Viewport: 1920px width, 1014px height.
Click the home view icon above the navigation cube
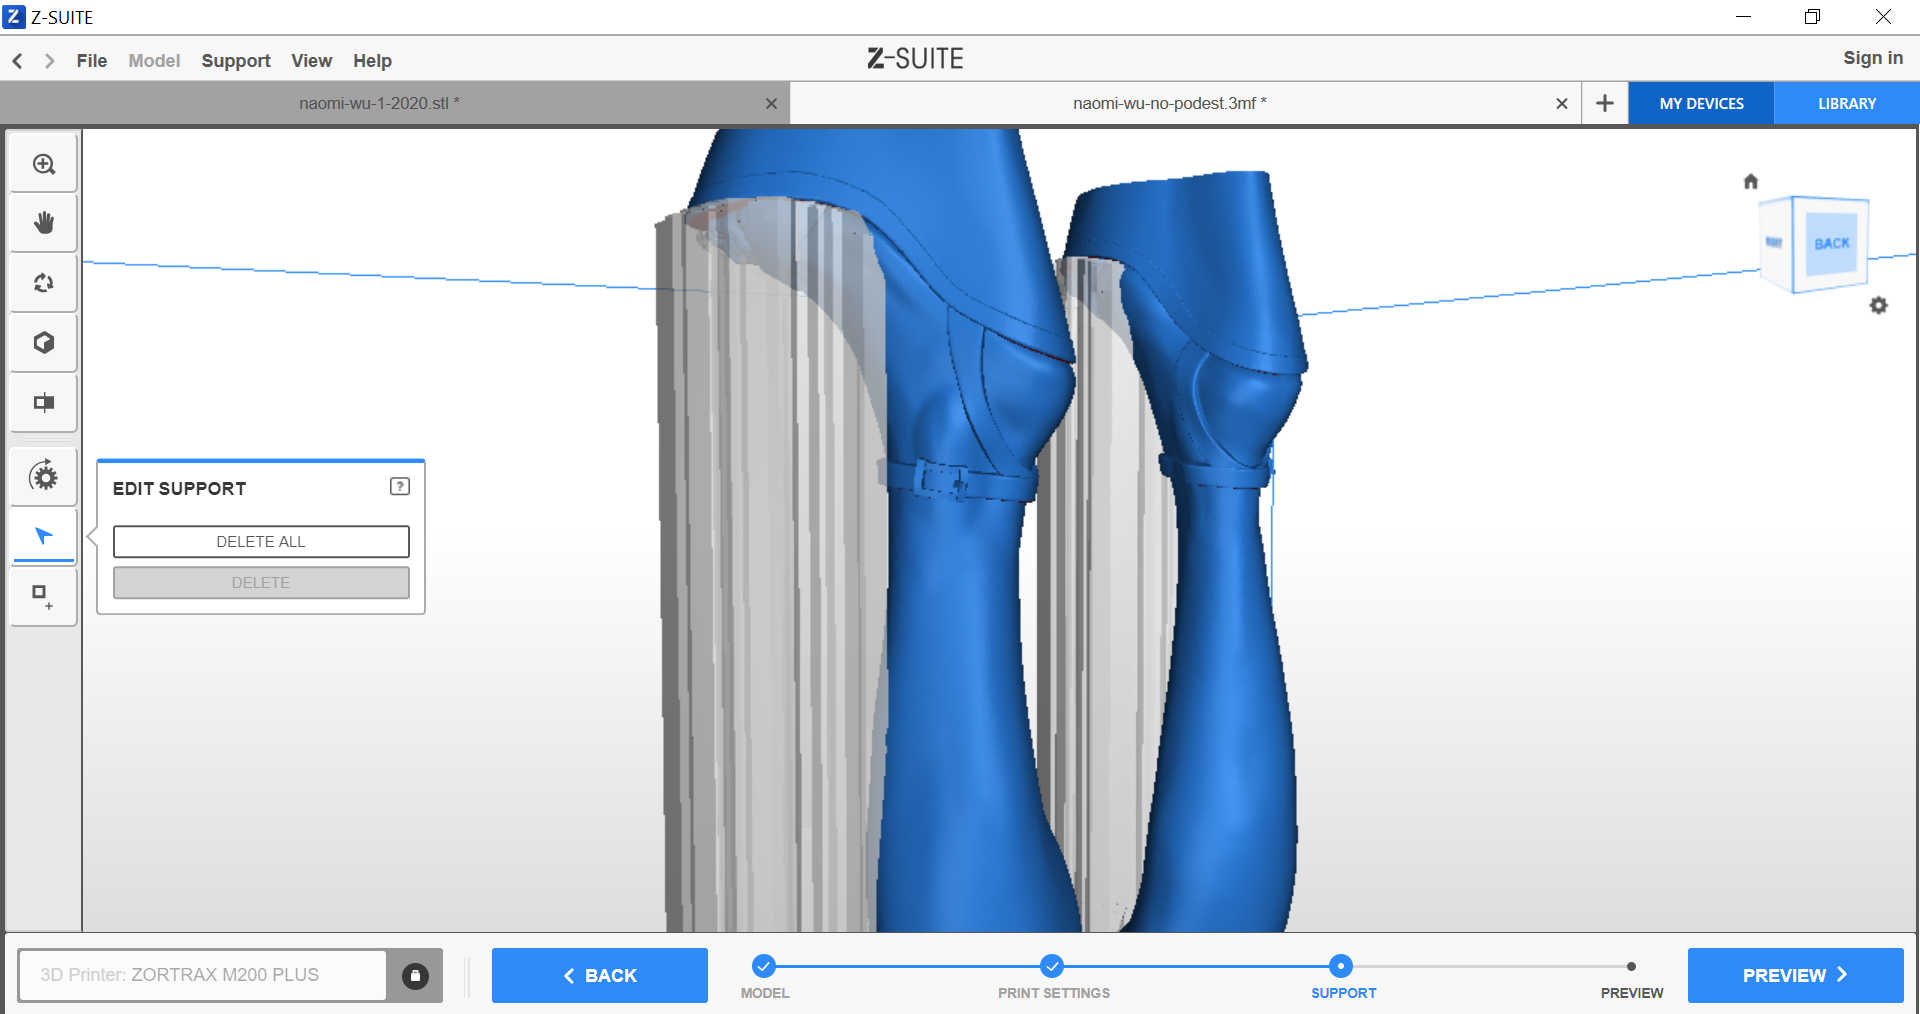[1751, 181]
